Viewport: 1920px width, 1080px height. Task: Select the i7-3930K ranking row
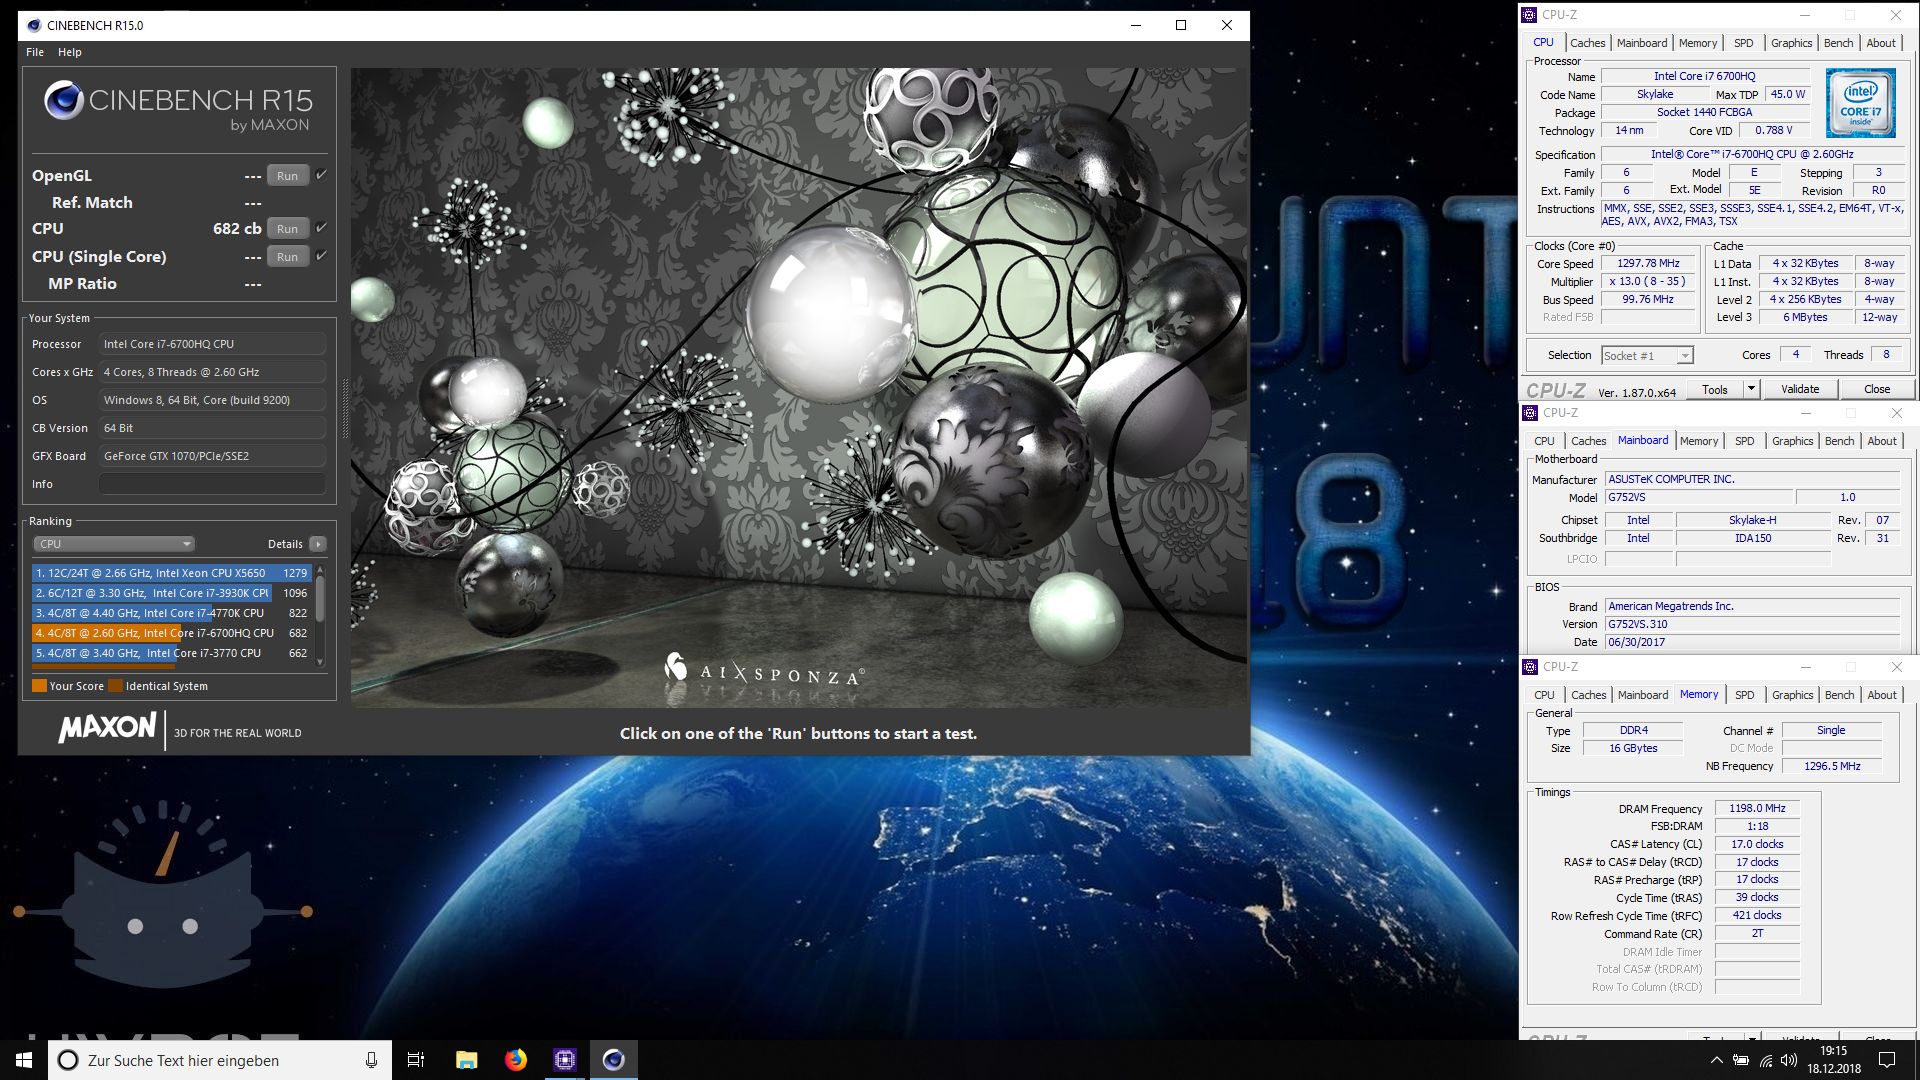[x=172, y=593]
